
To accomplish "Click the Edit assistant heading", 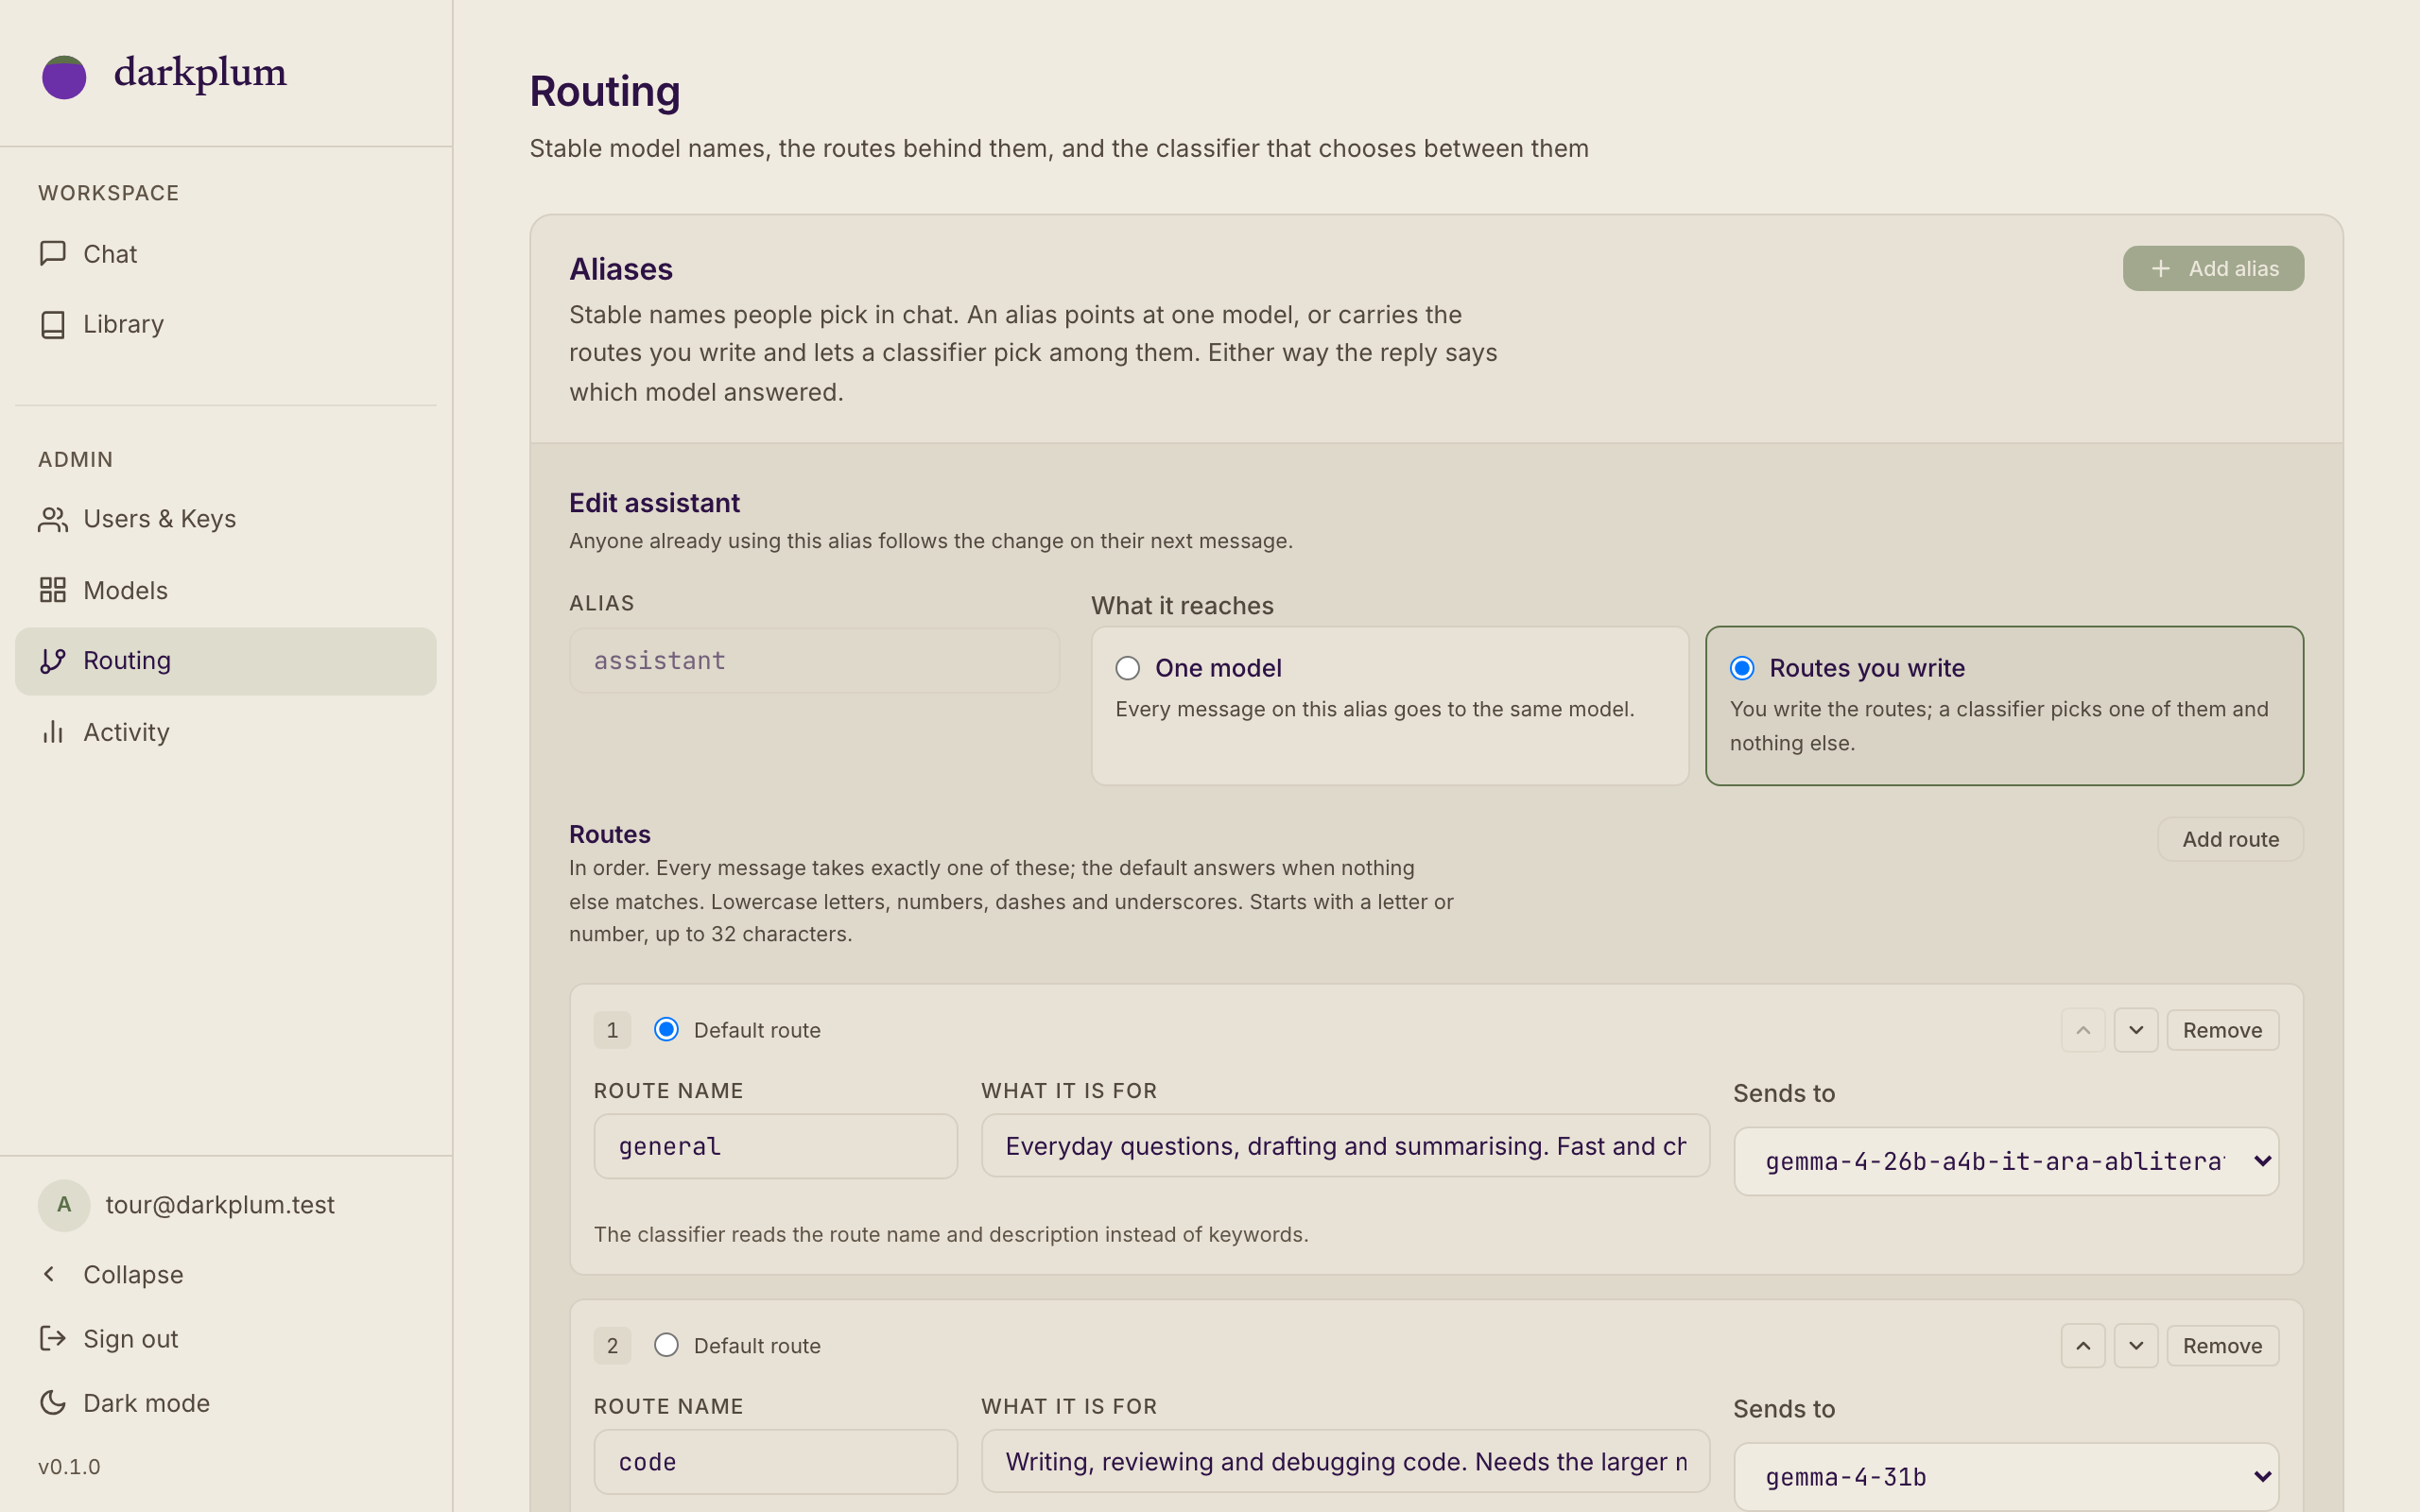I will [654, 503].
